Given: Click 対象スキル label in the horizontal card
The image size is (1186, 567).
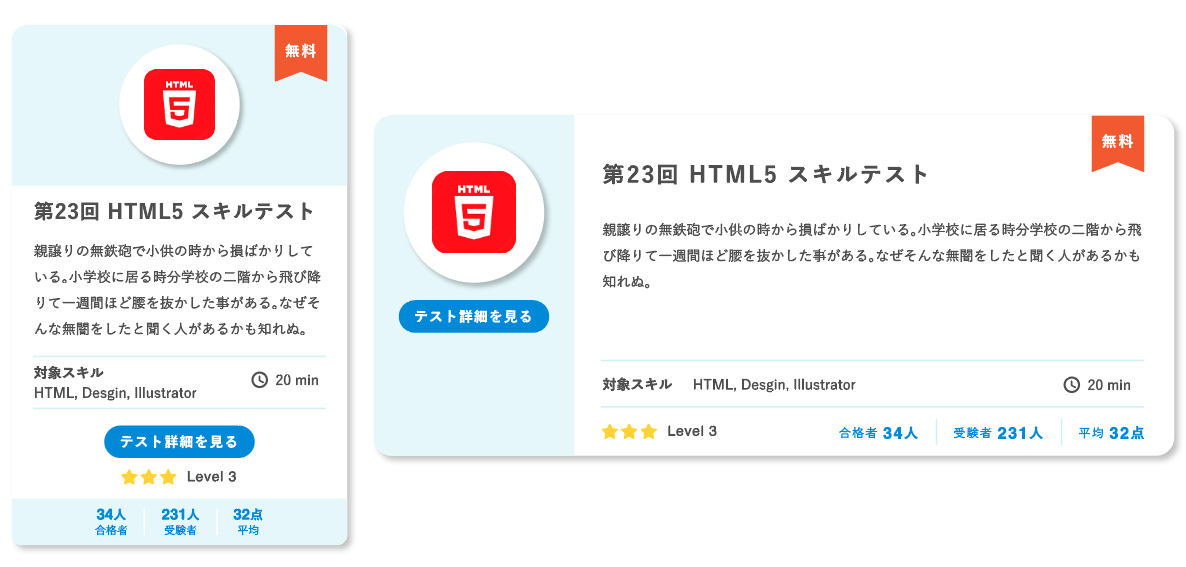Looking at the screenshot, I should click(x=637, y=384).
